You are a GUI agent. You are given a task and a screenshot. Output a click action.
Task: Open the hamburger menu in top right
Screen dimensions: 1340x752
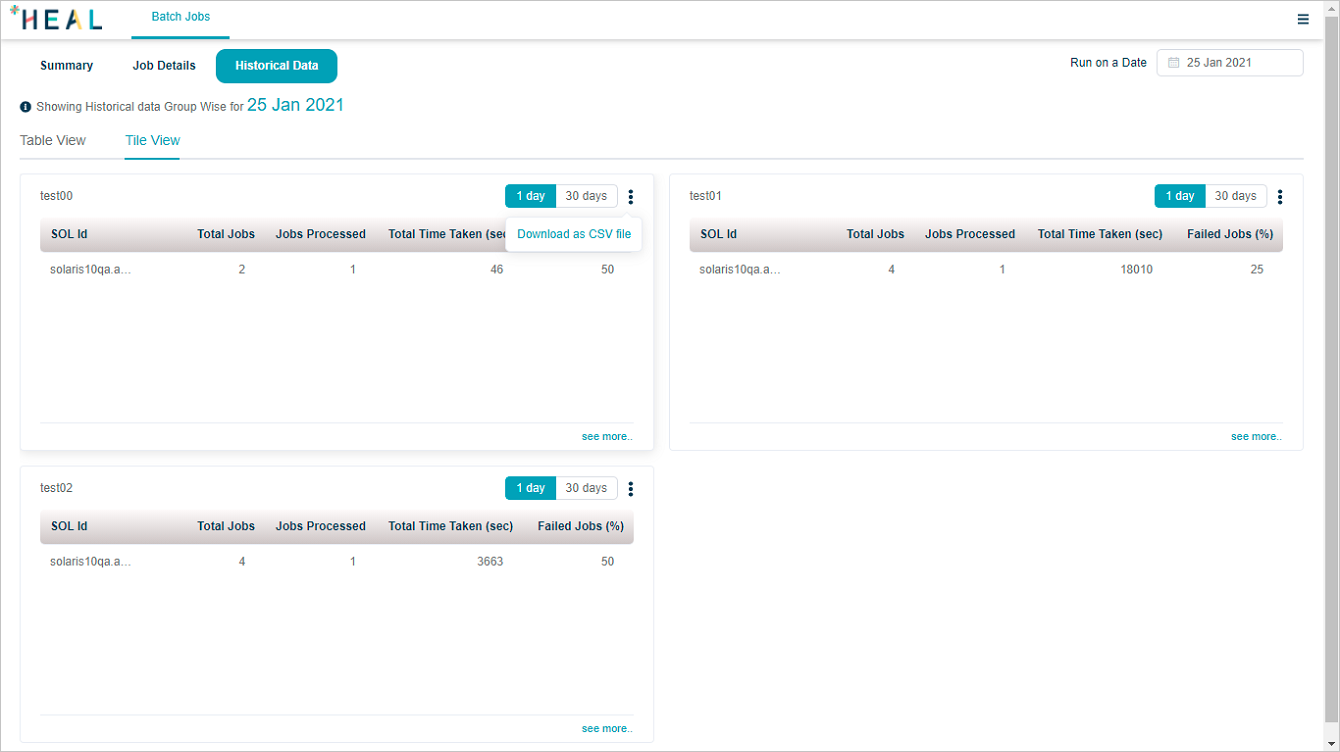[x=1303, y=19]
